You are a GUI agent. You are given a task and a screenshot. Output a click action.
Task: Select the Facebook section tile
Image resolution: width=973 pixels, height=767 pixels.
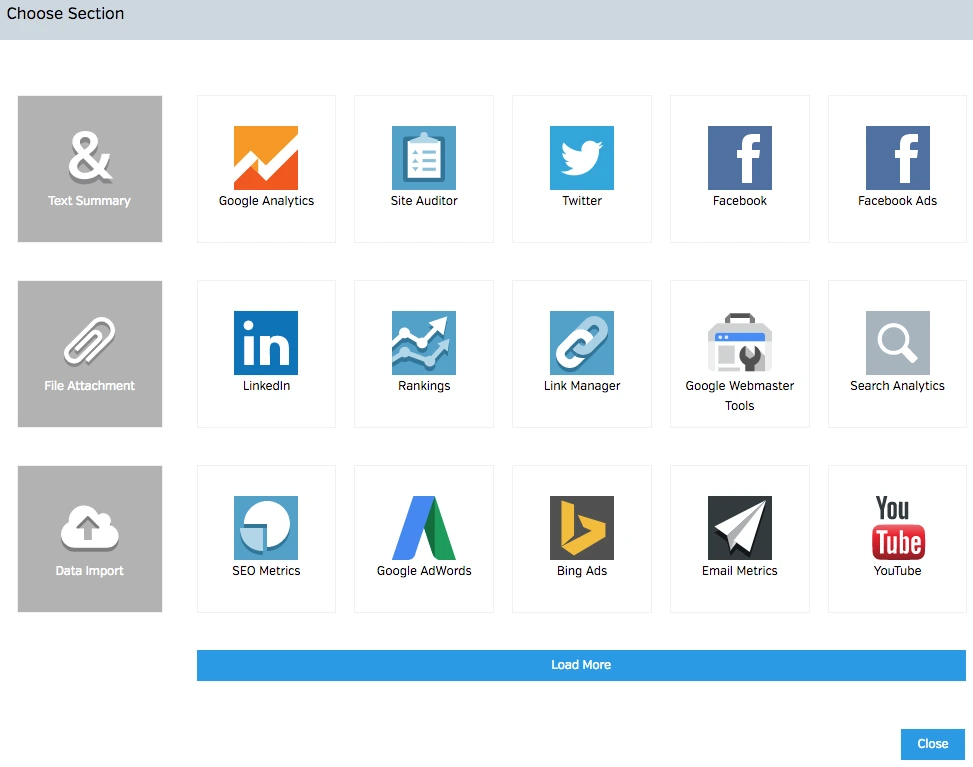pyautogui.click(x=740, y=168)
